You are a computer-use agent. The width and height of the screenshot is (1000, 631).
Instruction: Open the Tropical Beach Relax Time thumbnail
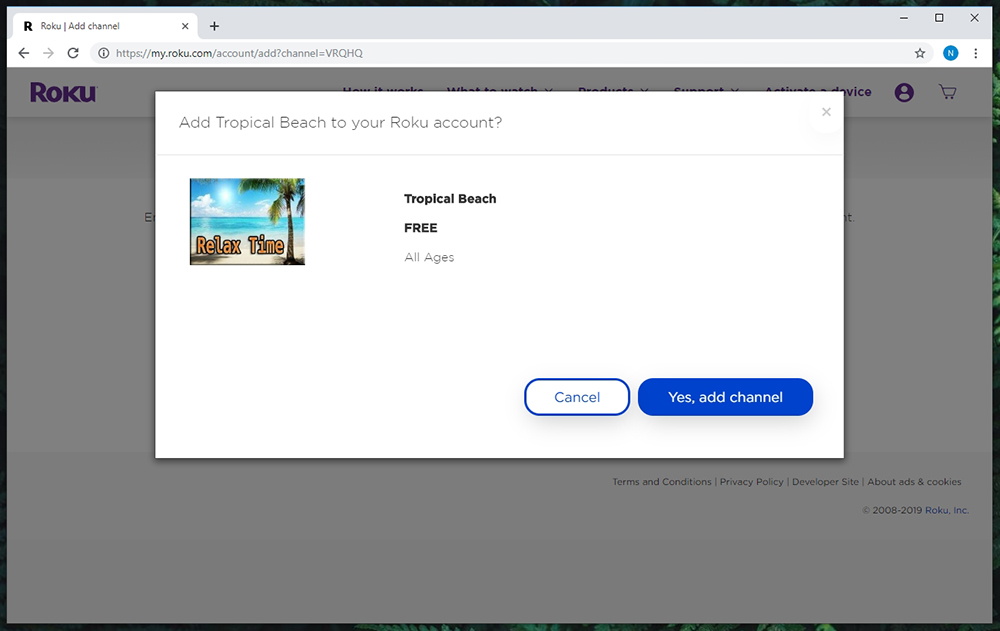coord(247,221)
